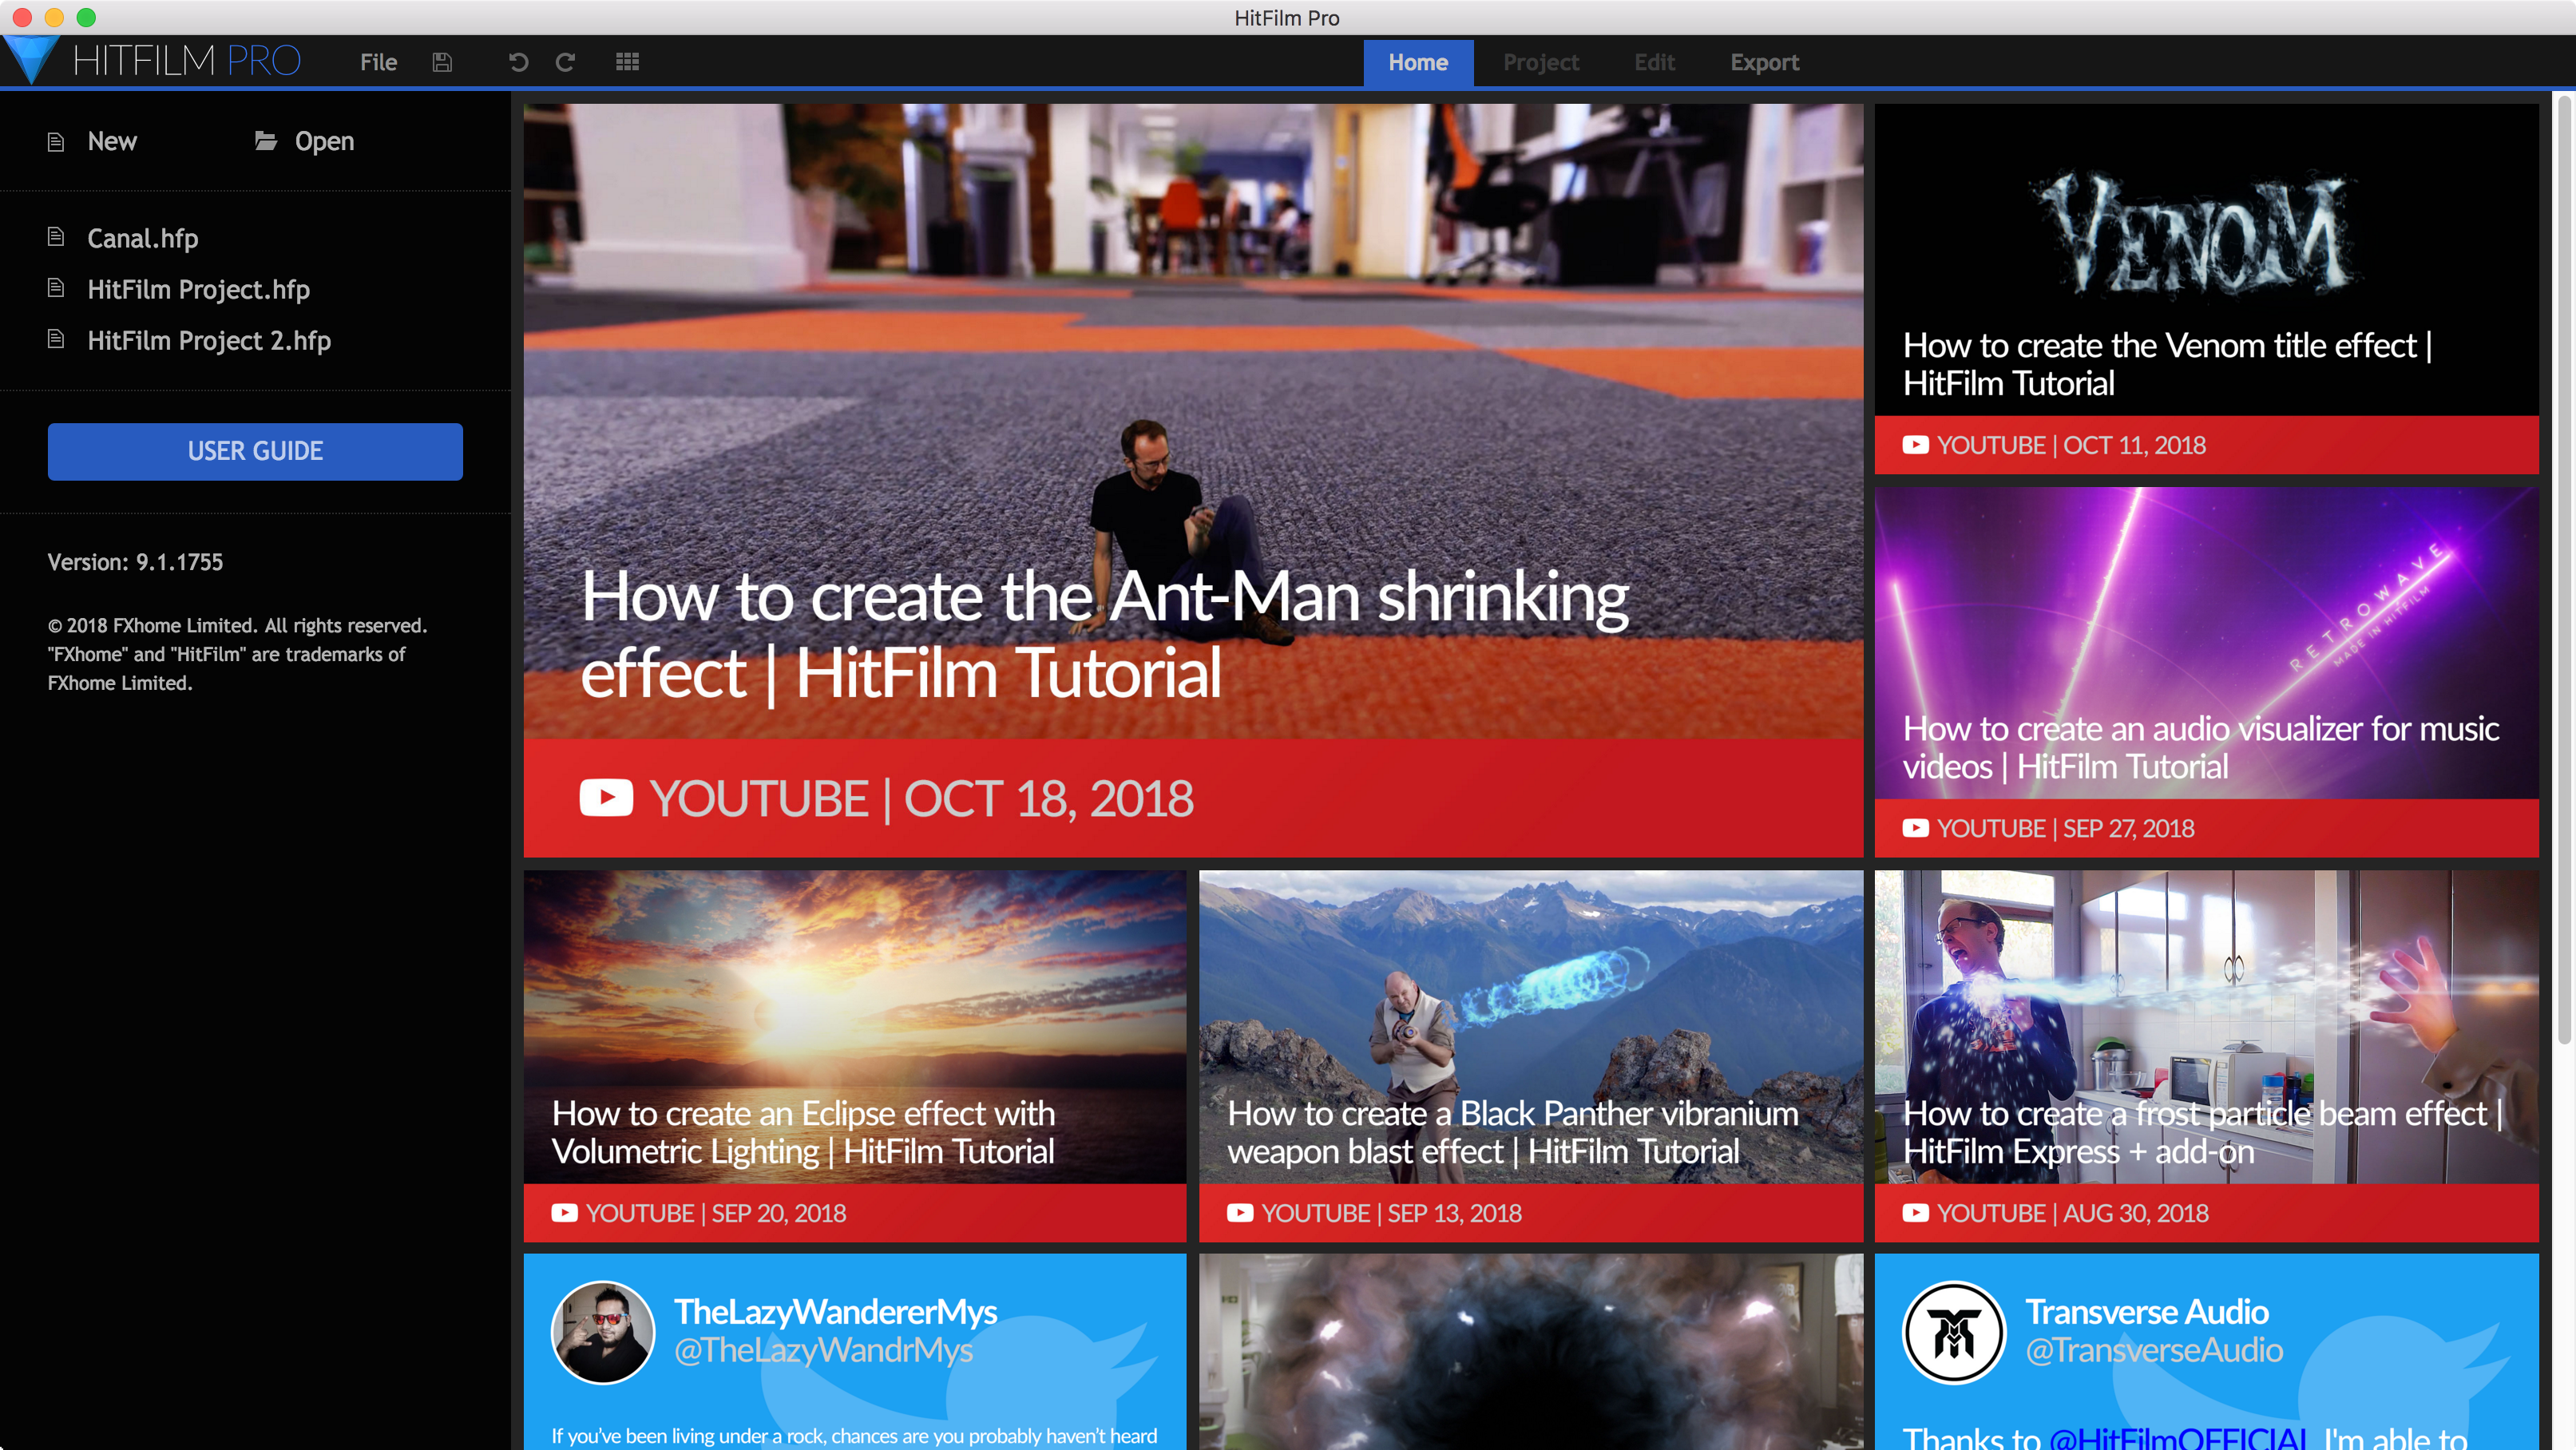2576x1450 pixels.
Task: Click the HitFilm Pro logo icon
Action: click(x=34, y=58)
